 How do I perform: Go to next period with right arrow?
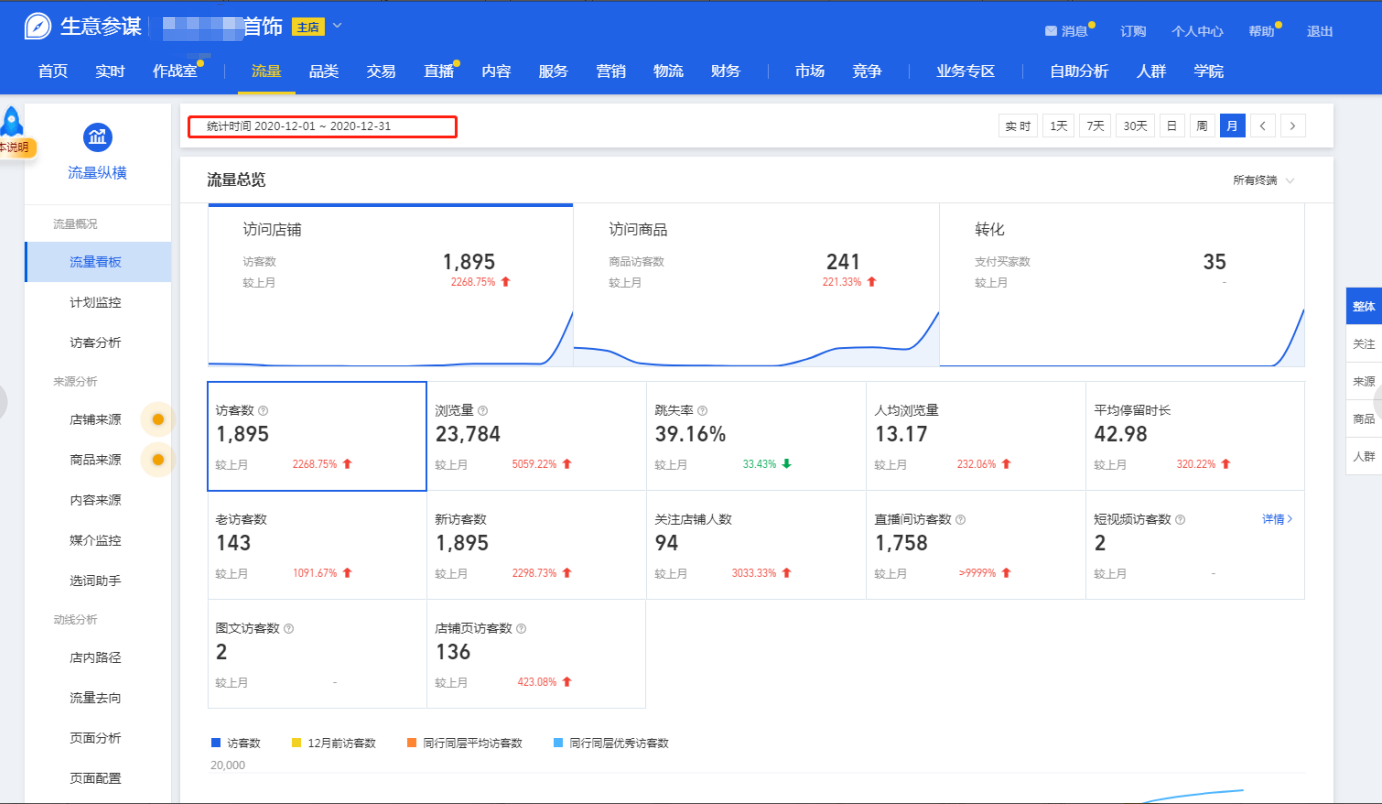pyautogui.click(x=1293, y=126)
